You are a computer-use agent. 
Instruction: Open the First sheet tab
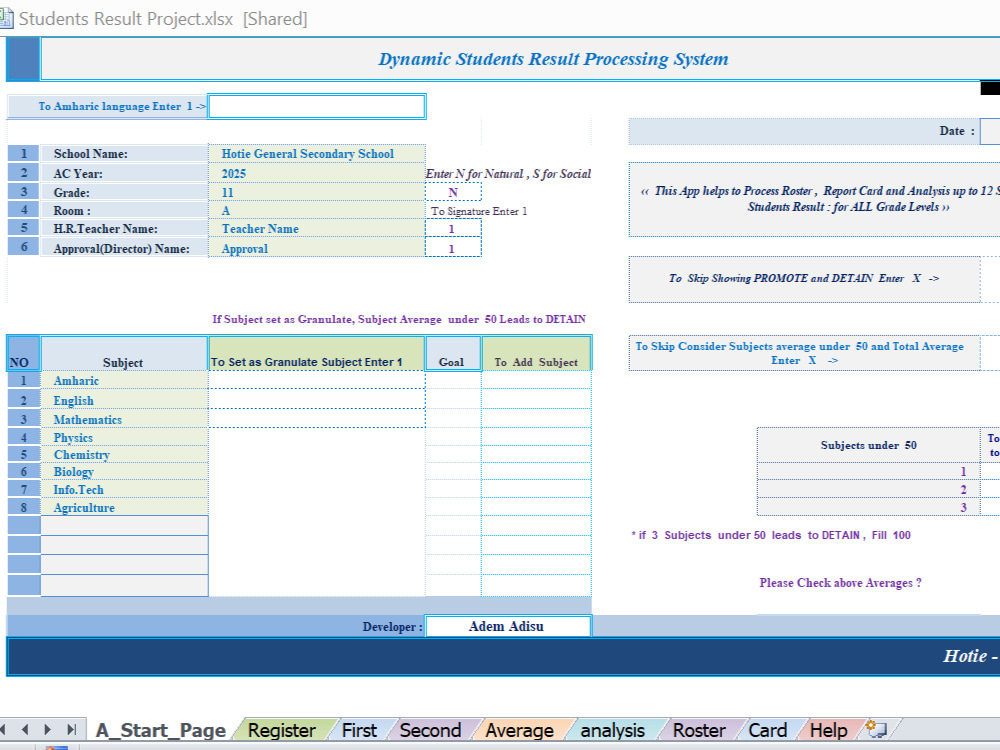coord(359,730)
